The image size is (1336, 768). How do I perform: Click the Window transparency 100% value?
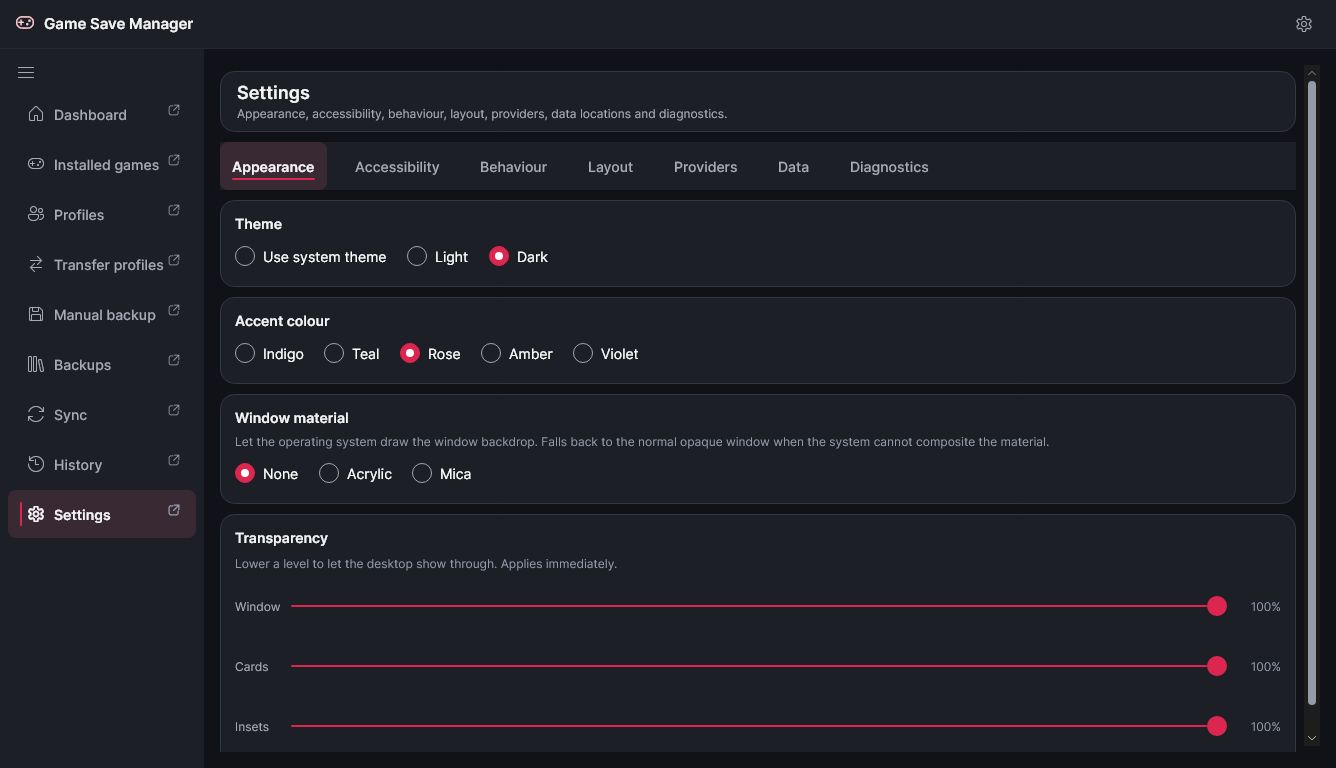(1266, 607)
